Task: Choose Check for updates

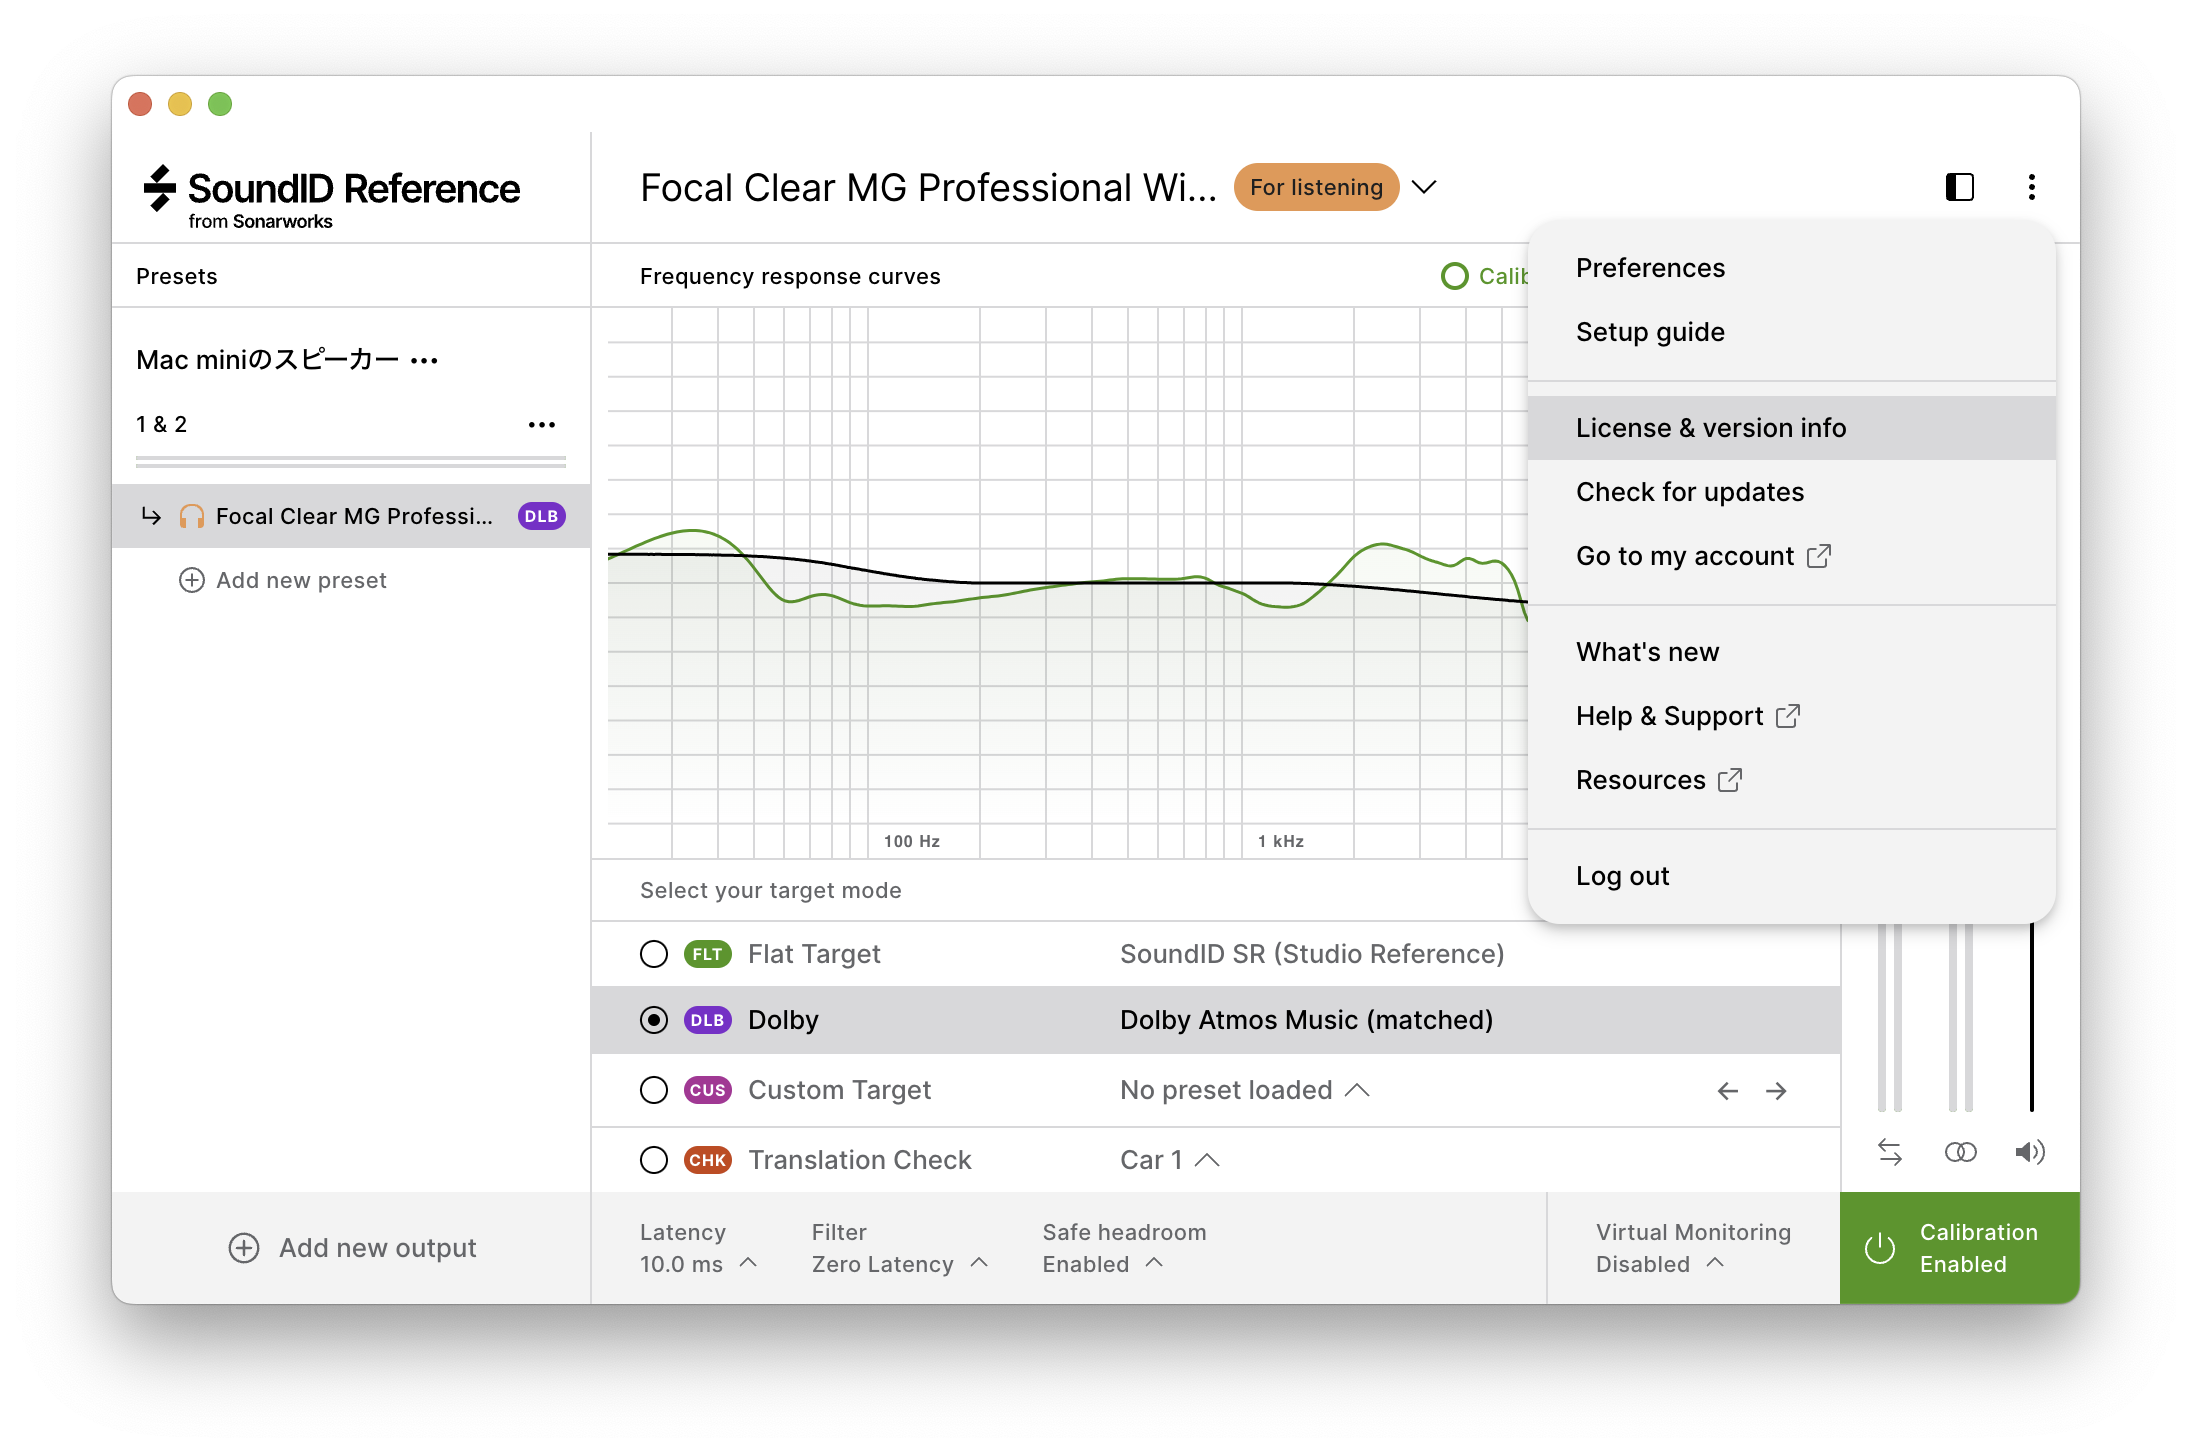Action: 1792,492
